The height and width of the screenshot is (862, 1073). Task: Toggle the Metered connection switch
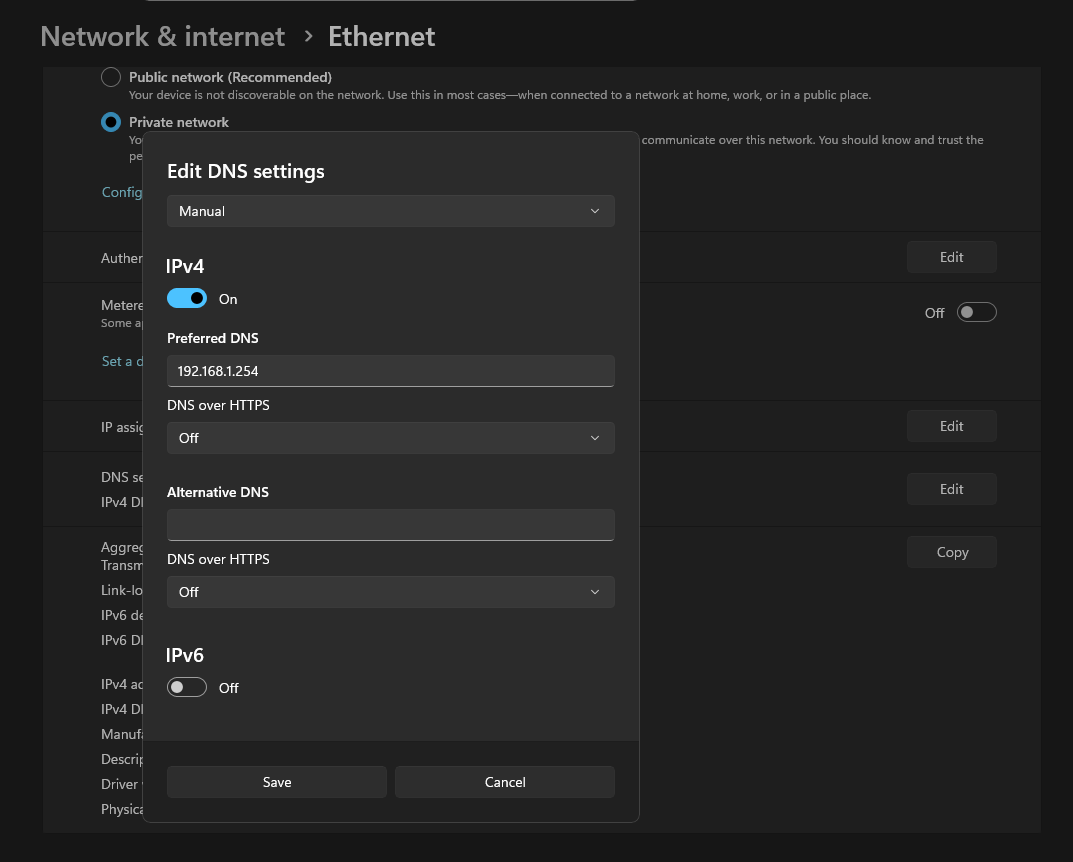tap(976, 313)
